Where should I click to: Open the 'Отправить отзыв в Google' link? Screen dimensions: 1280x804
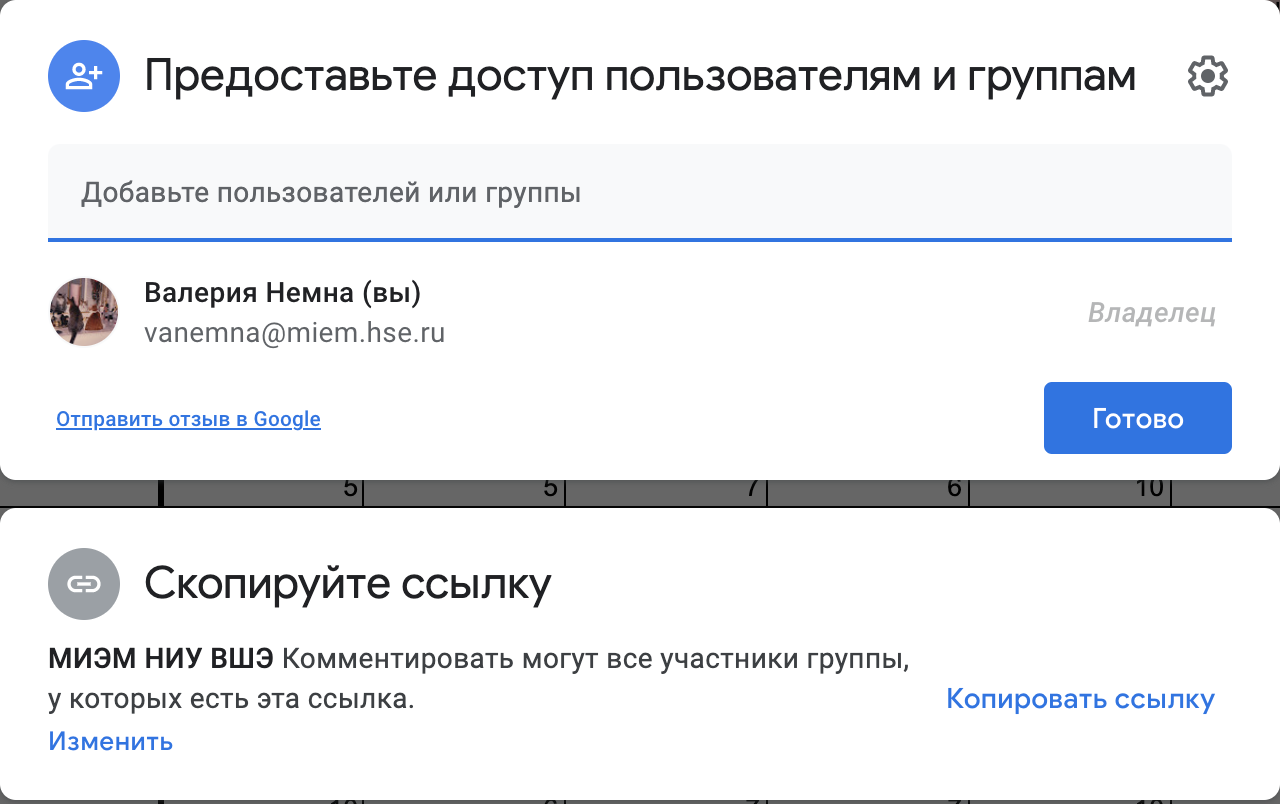188,419
